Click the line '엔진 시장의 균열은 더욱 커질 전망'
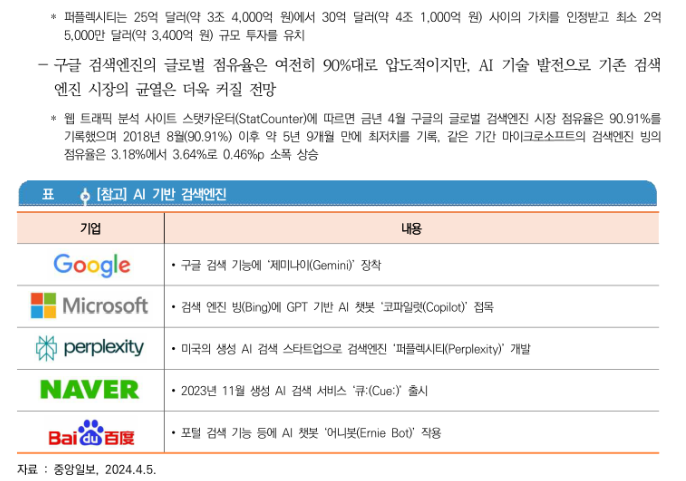Viewport: 686px width, 481px height. coord(165,89)
